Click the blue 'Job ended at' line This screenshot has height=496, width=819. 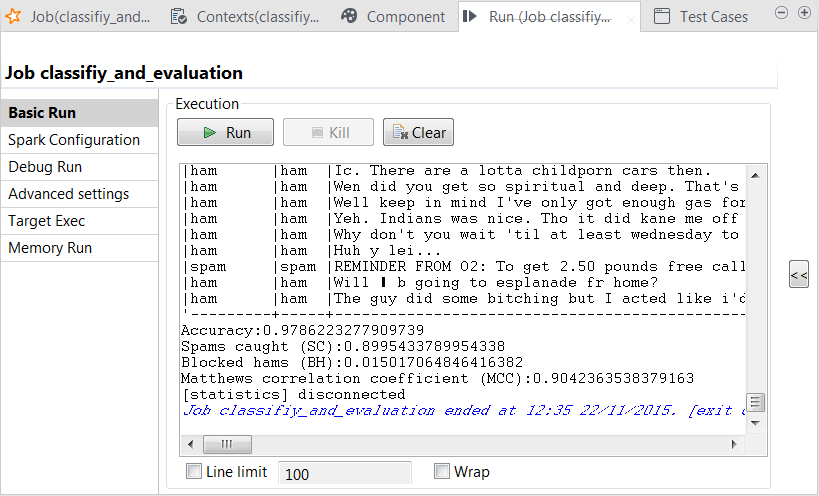tap(464, 410)
